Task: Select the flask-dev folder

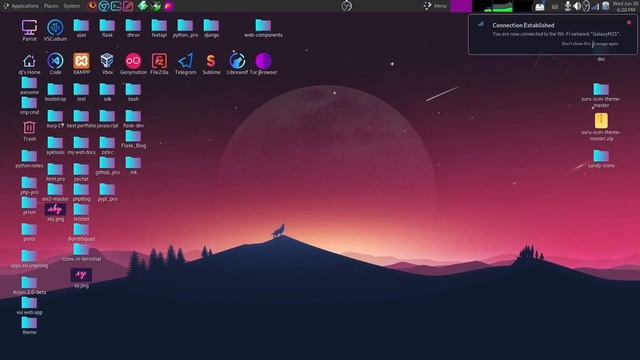Action: pos(133,119)
